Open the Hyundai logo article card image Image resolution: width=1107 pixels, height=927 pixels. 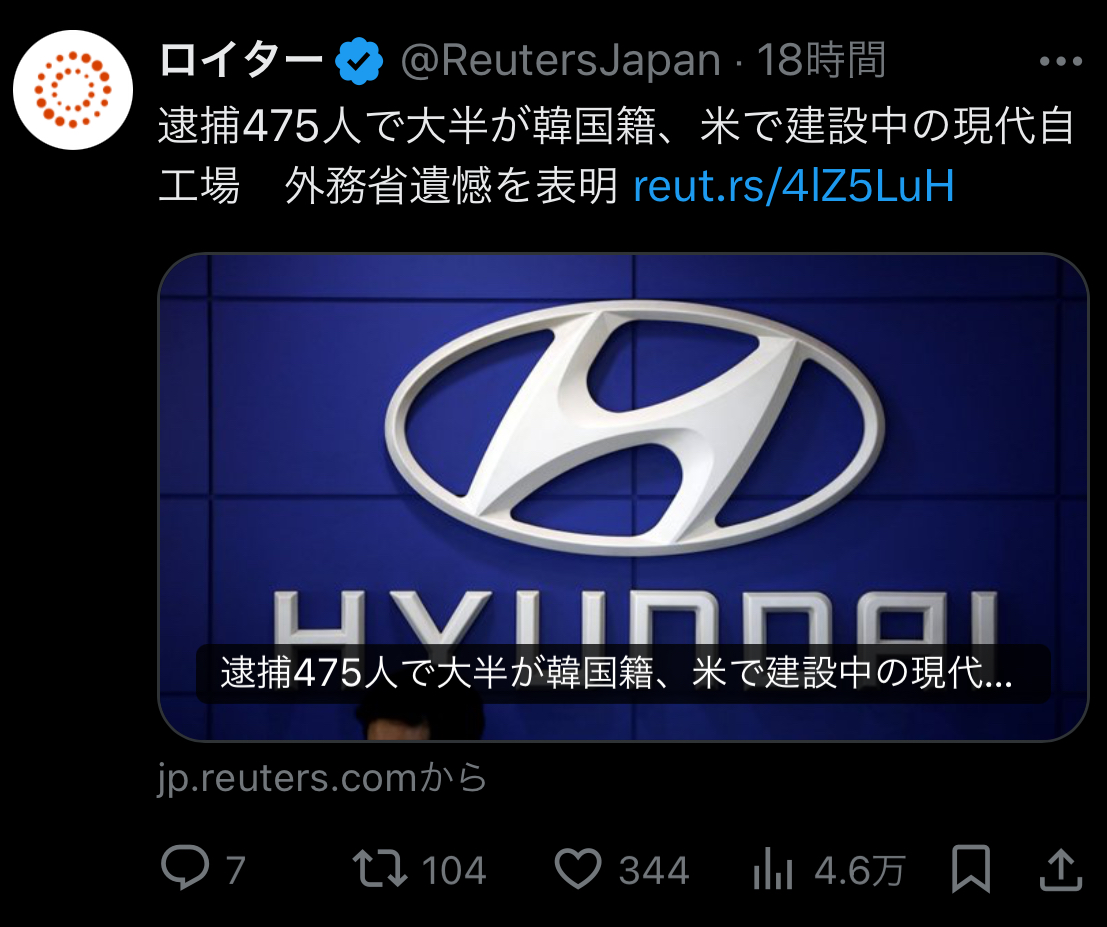[x=623, y=497]
